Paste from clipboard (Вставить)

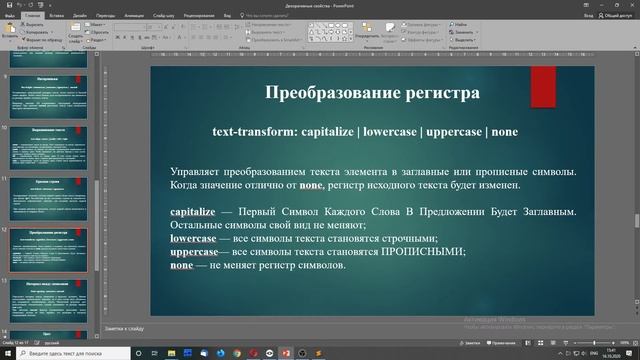point(9,32)
